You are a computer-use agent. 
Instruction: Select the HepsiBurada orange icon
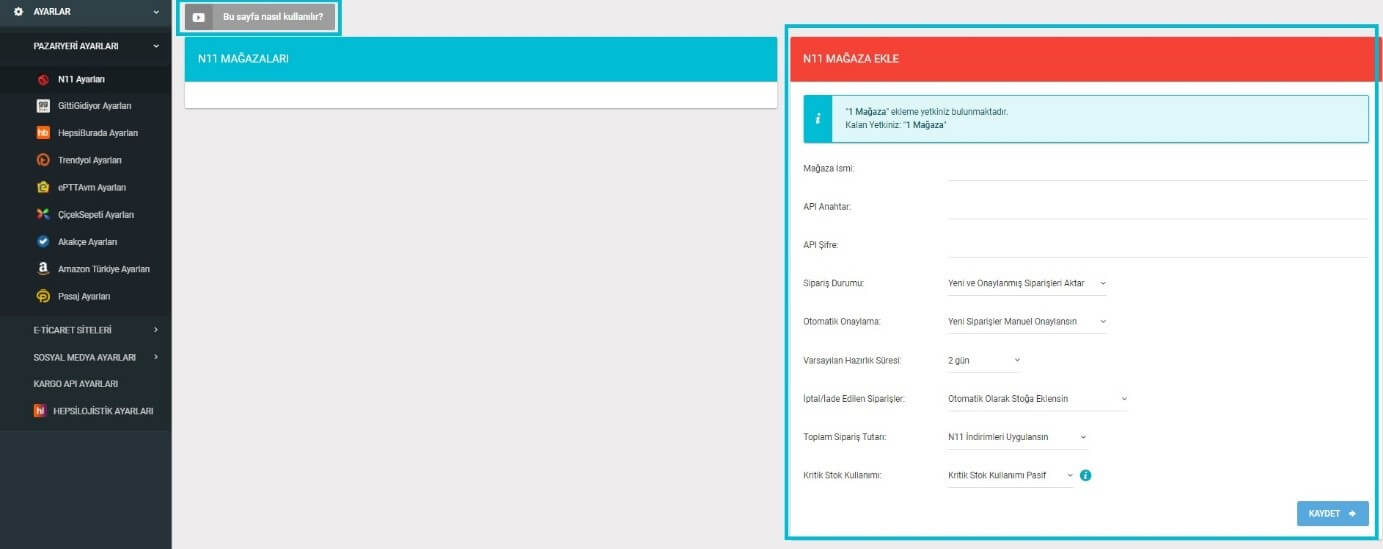coord(43,133)
